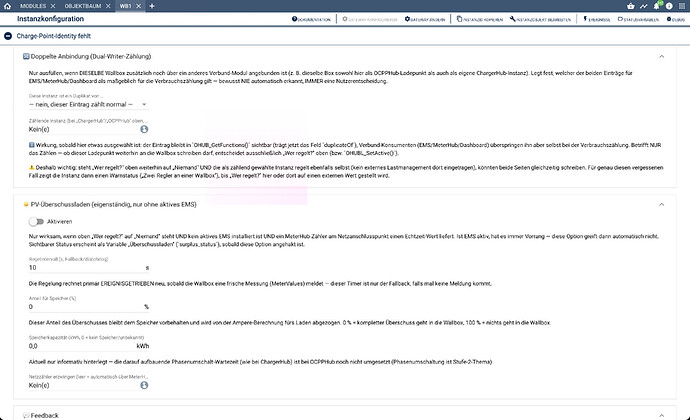Click the Instanzkonfiguration title
The image size is (690, 420).
pos(50,19)
